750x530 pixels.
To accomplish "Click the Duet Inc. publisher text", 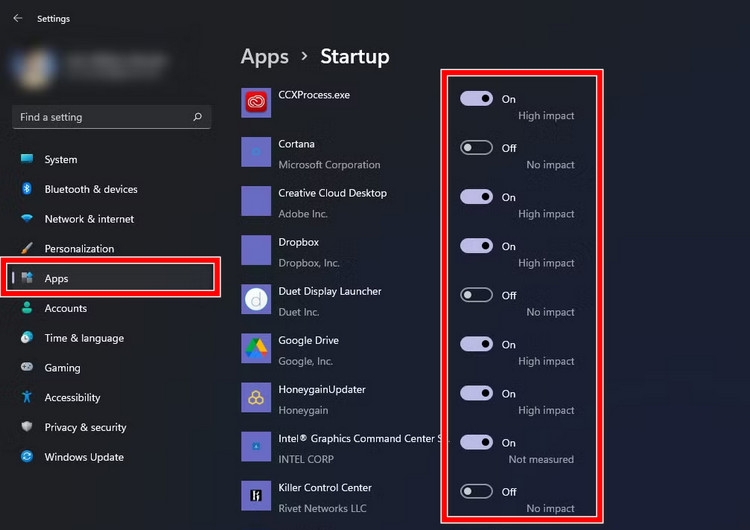I will pyautogui.click(x=298, y=312).
